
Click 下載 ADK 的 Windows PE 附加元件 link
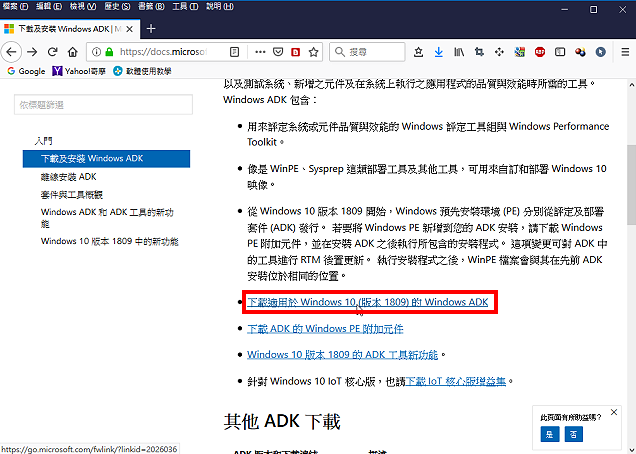(325, 329)
